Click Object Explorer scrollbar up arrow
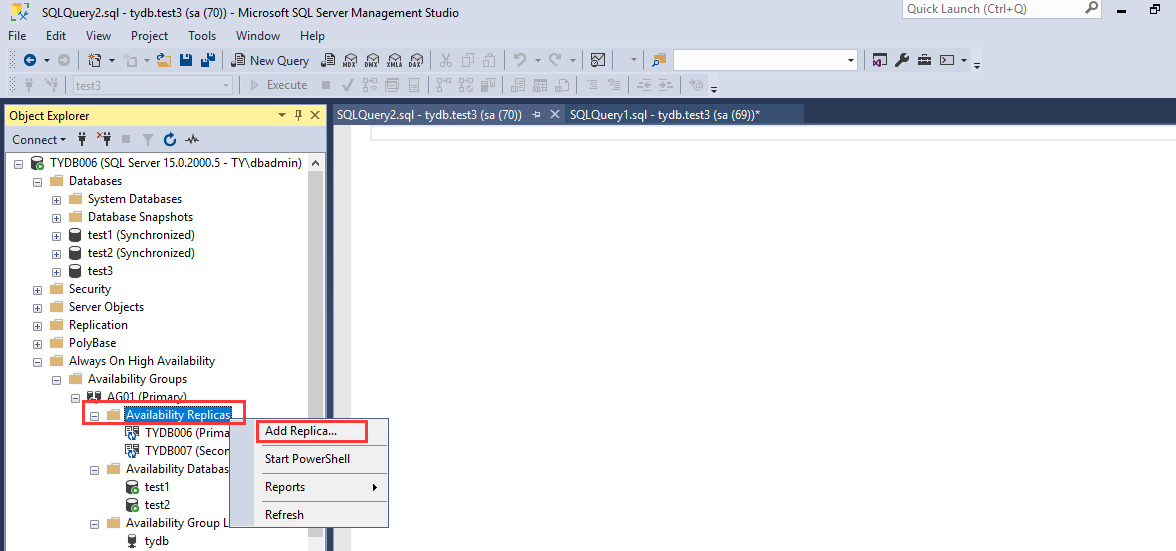Viewport: 1176px width, 551px height. (x=316, y=163)
